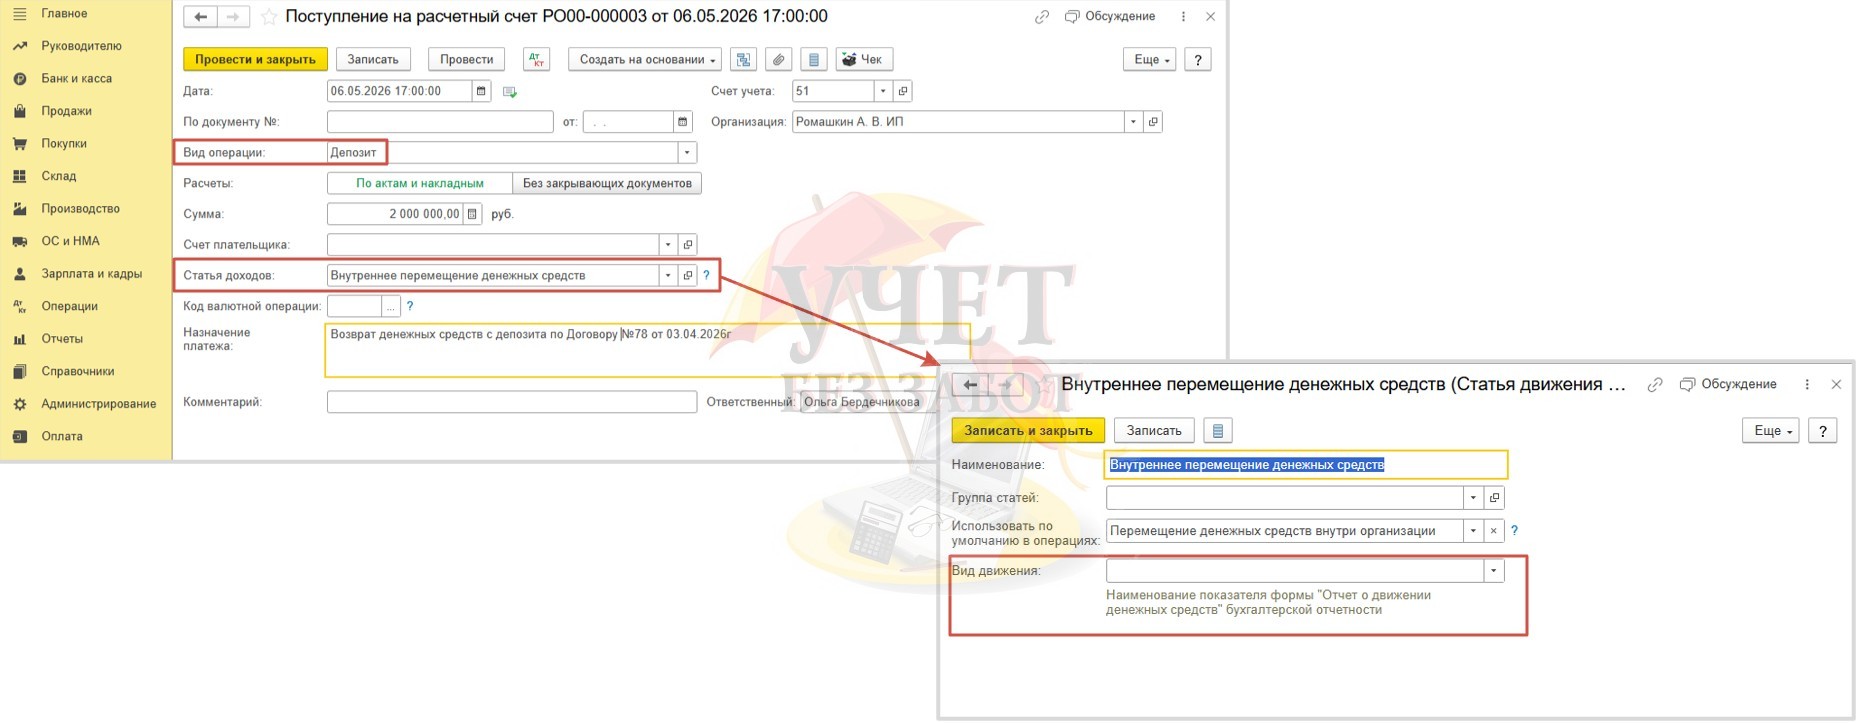
Task: Open the Организация record card
Action: pyautogui.click(x=1153, y=122)
